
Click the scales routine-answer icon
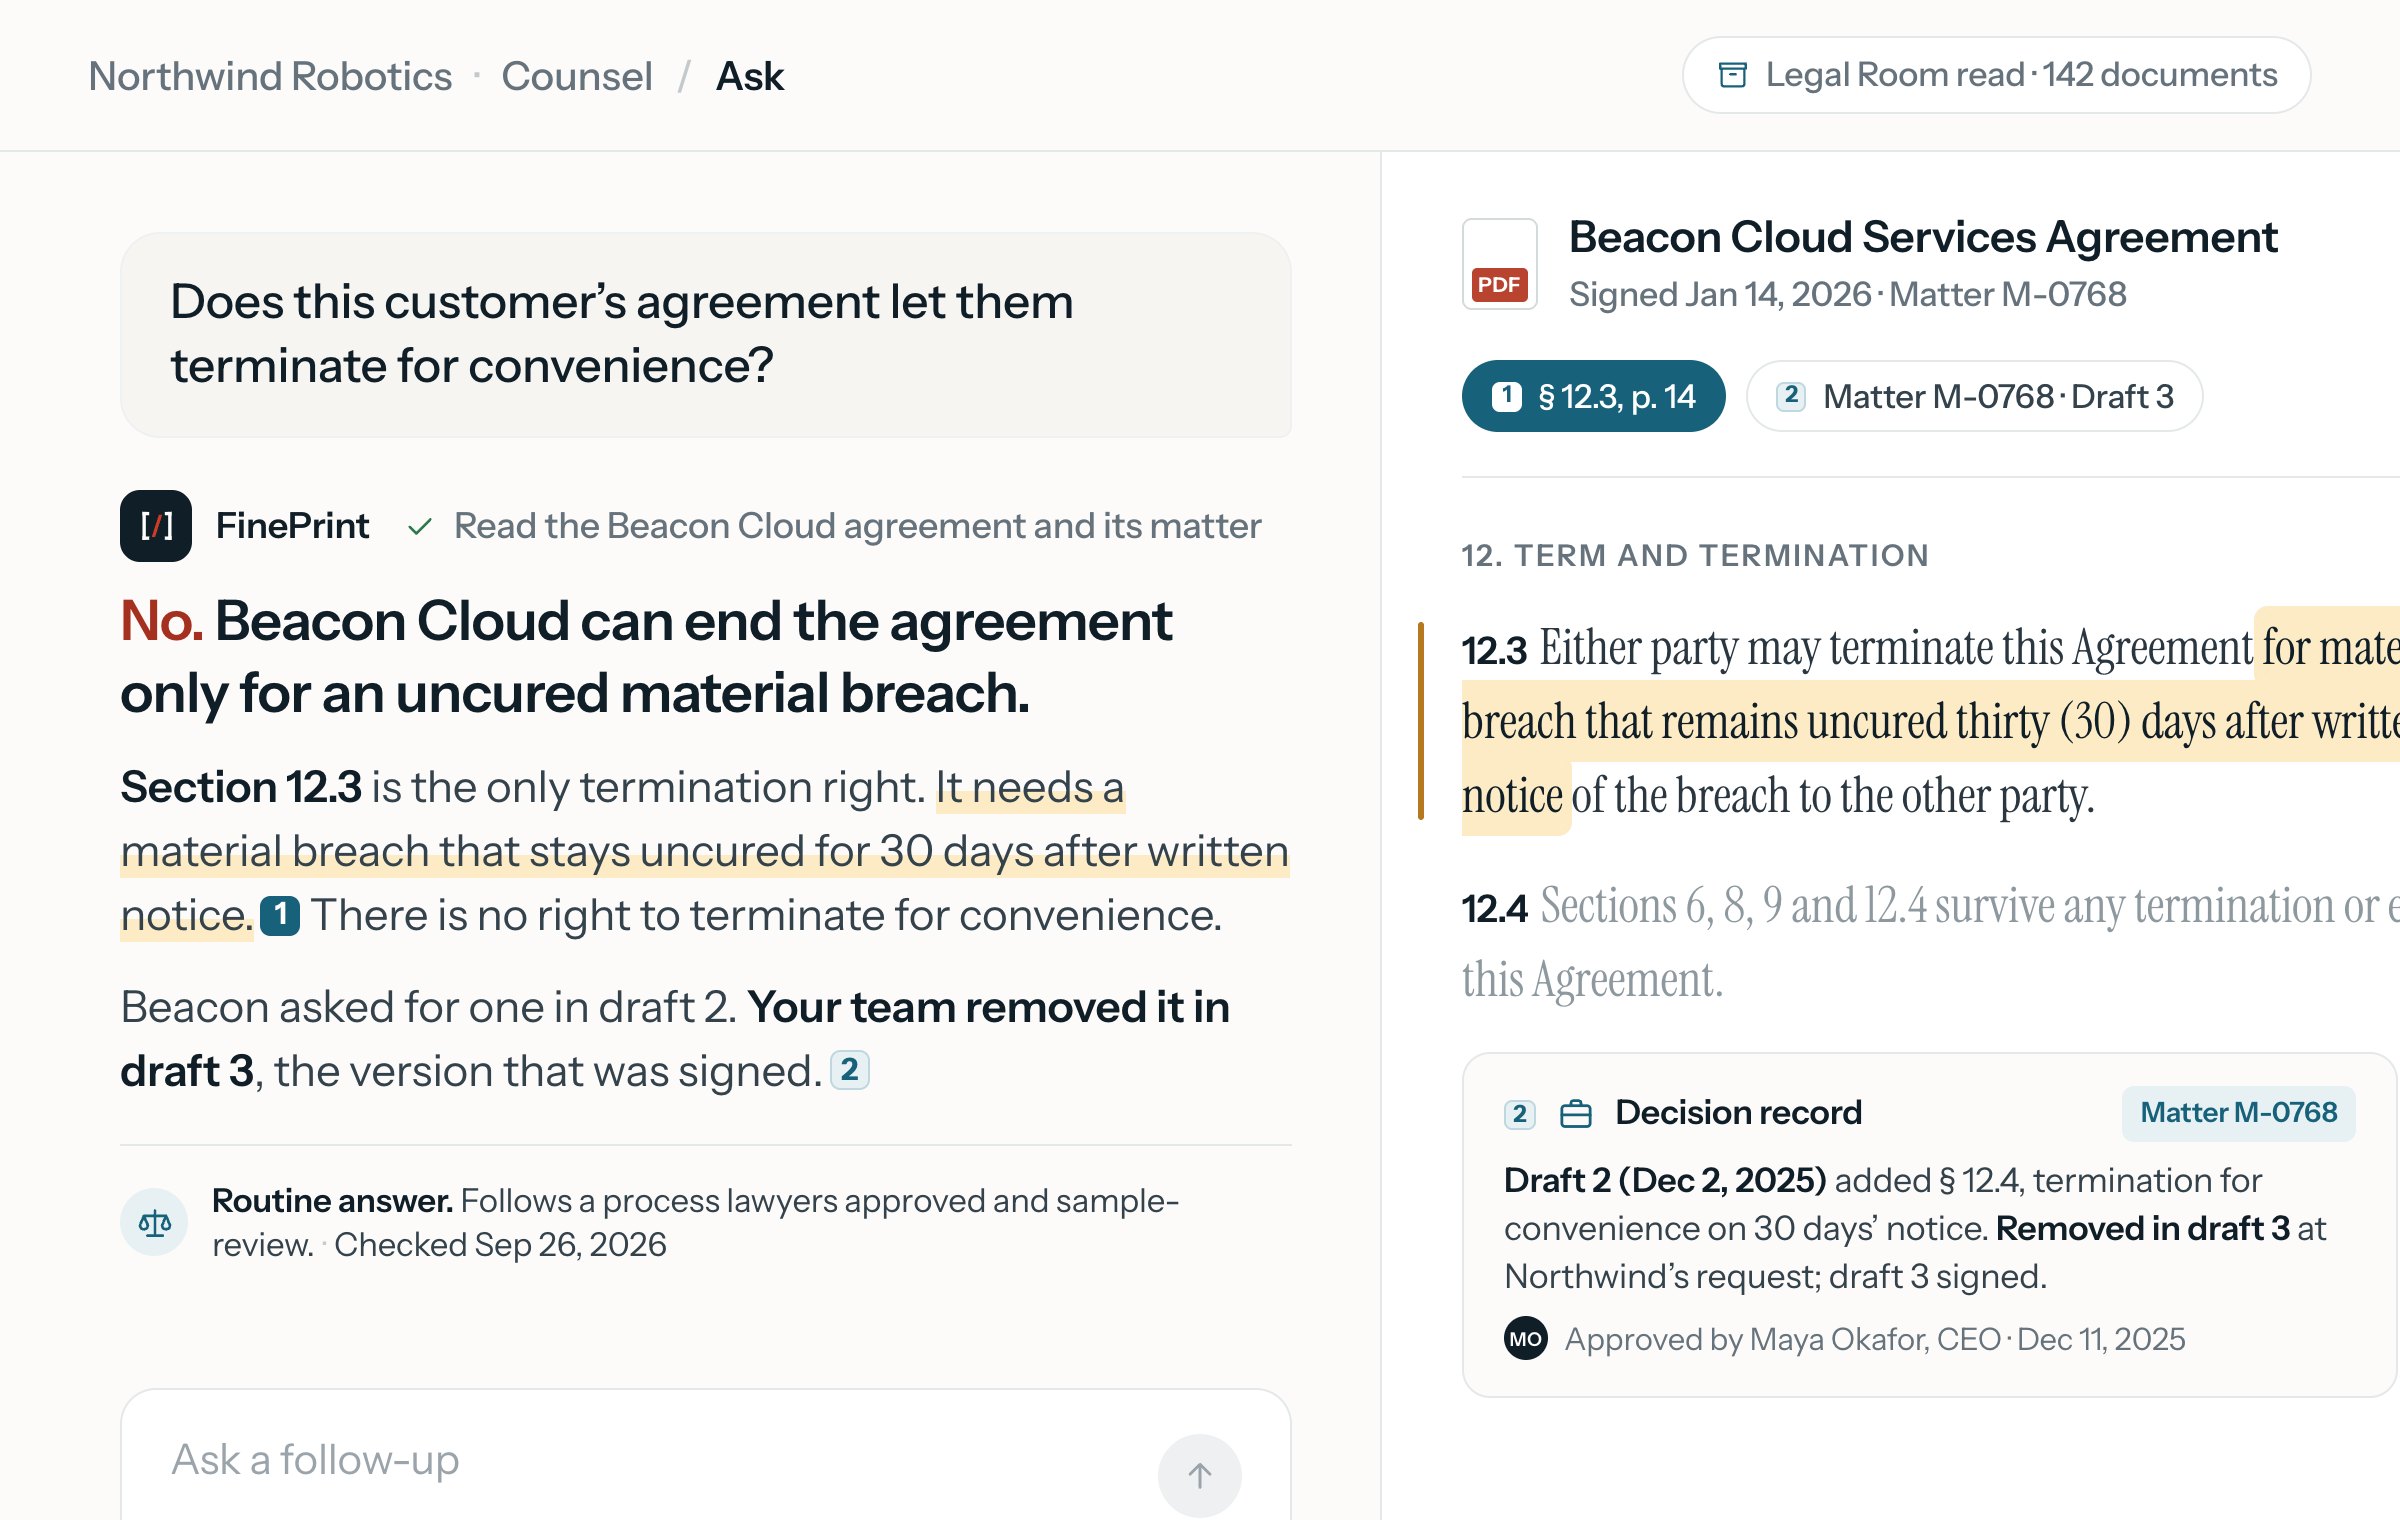coord(154,1222)
